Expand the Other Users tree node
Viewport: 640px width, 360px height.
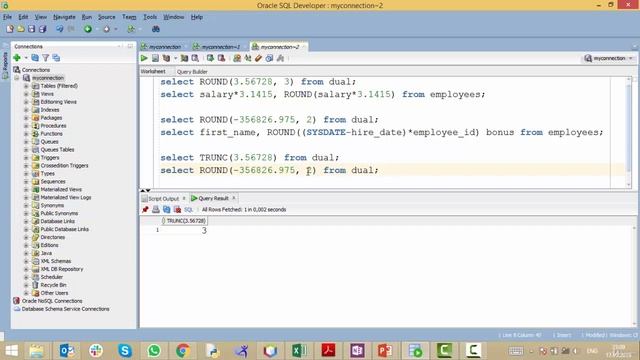tap(26, 293)
